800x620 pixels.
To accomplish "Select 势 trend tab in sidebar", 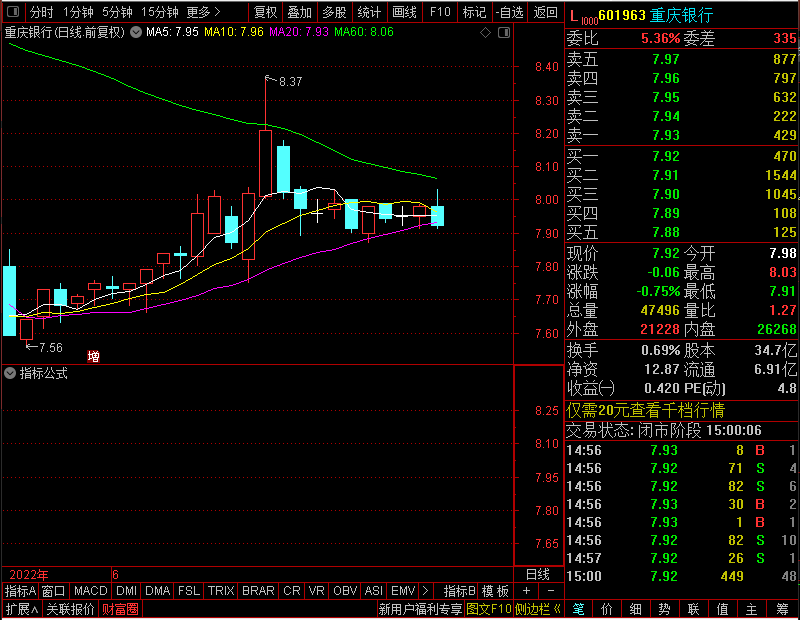I will 664,609.
